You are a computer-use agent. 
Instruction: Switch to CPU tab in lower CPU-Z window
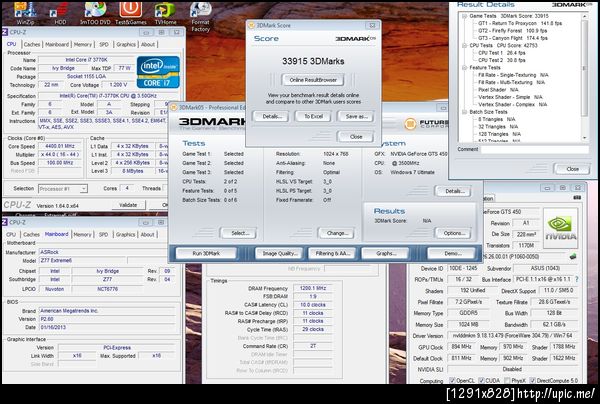click(x=11, y=235)
